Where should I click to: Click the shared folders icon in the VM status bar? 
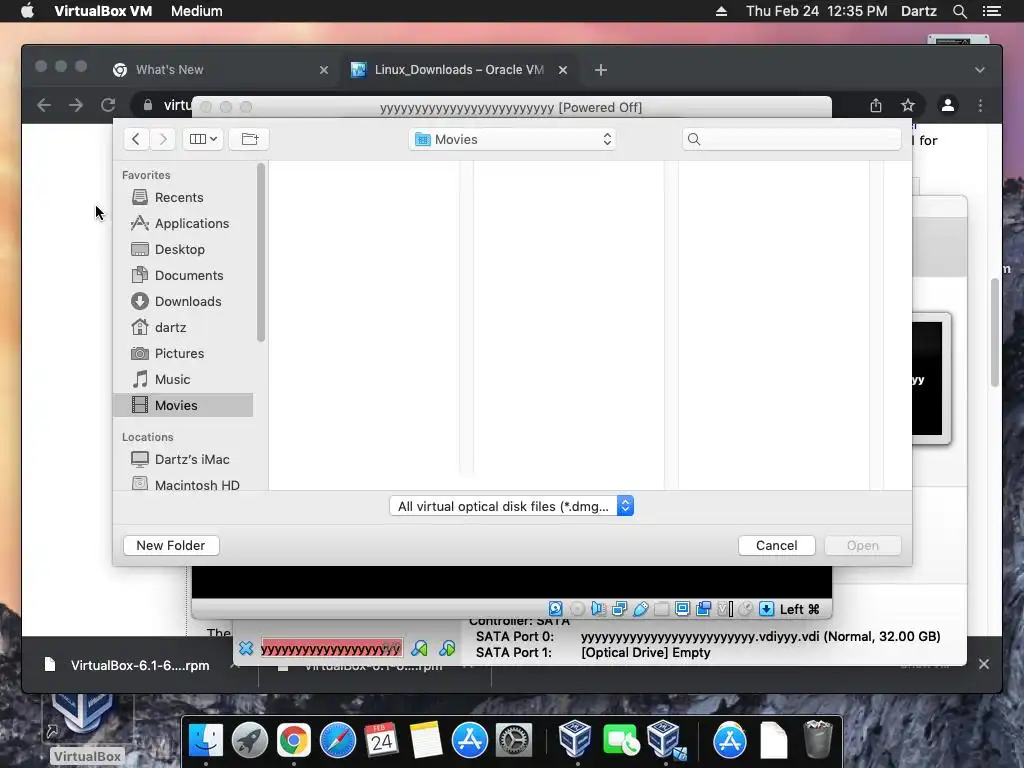click(x=661, y=609)
